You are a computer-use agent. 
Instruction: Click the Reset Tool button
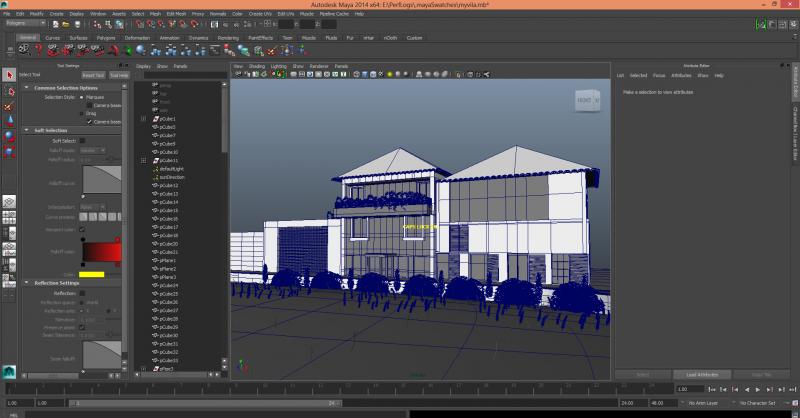[92, 75]
